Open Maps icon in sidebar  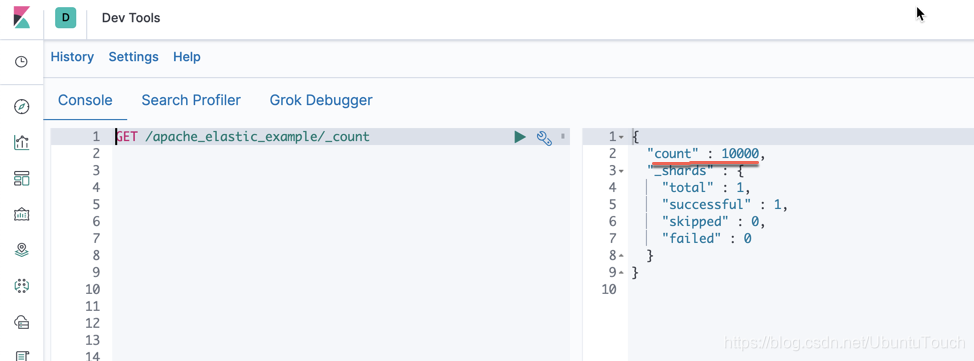(x=21, y=250)
